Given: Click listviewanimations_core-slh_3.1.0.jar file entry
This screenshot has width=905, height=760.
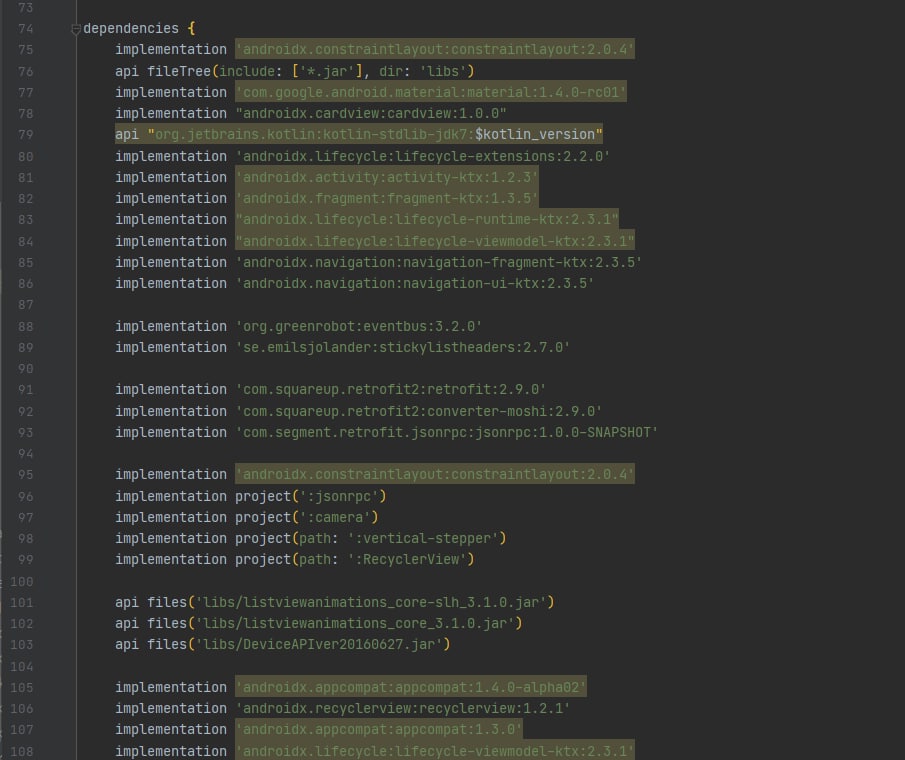Looking at the screenshot, I should pyautogui.click(x=371, y=602).
